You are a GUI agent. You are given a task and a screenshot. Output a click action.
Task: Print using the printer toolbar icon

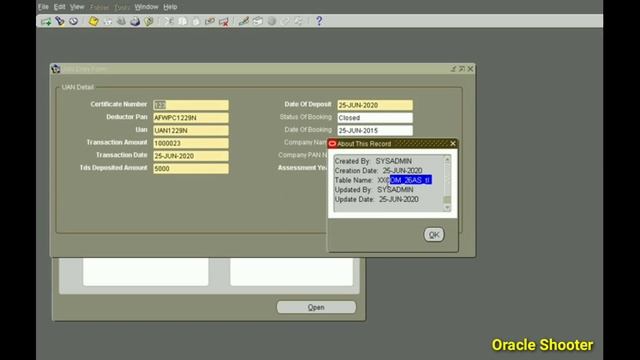(135, 21)
